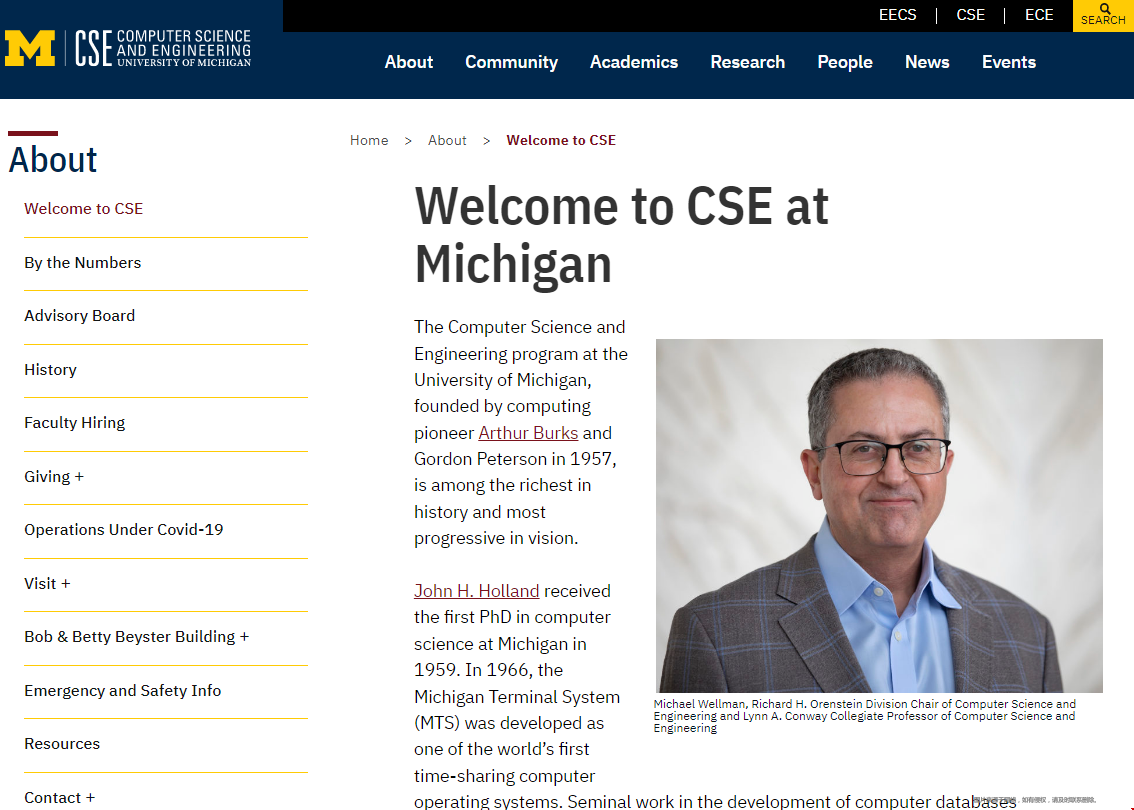Expand the Visit + sidebar item
Image resolution: width=1134 pixels, height=810 pixels.
47,584
